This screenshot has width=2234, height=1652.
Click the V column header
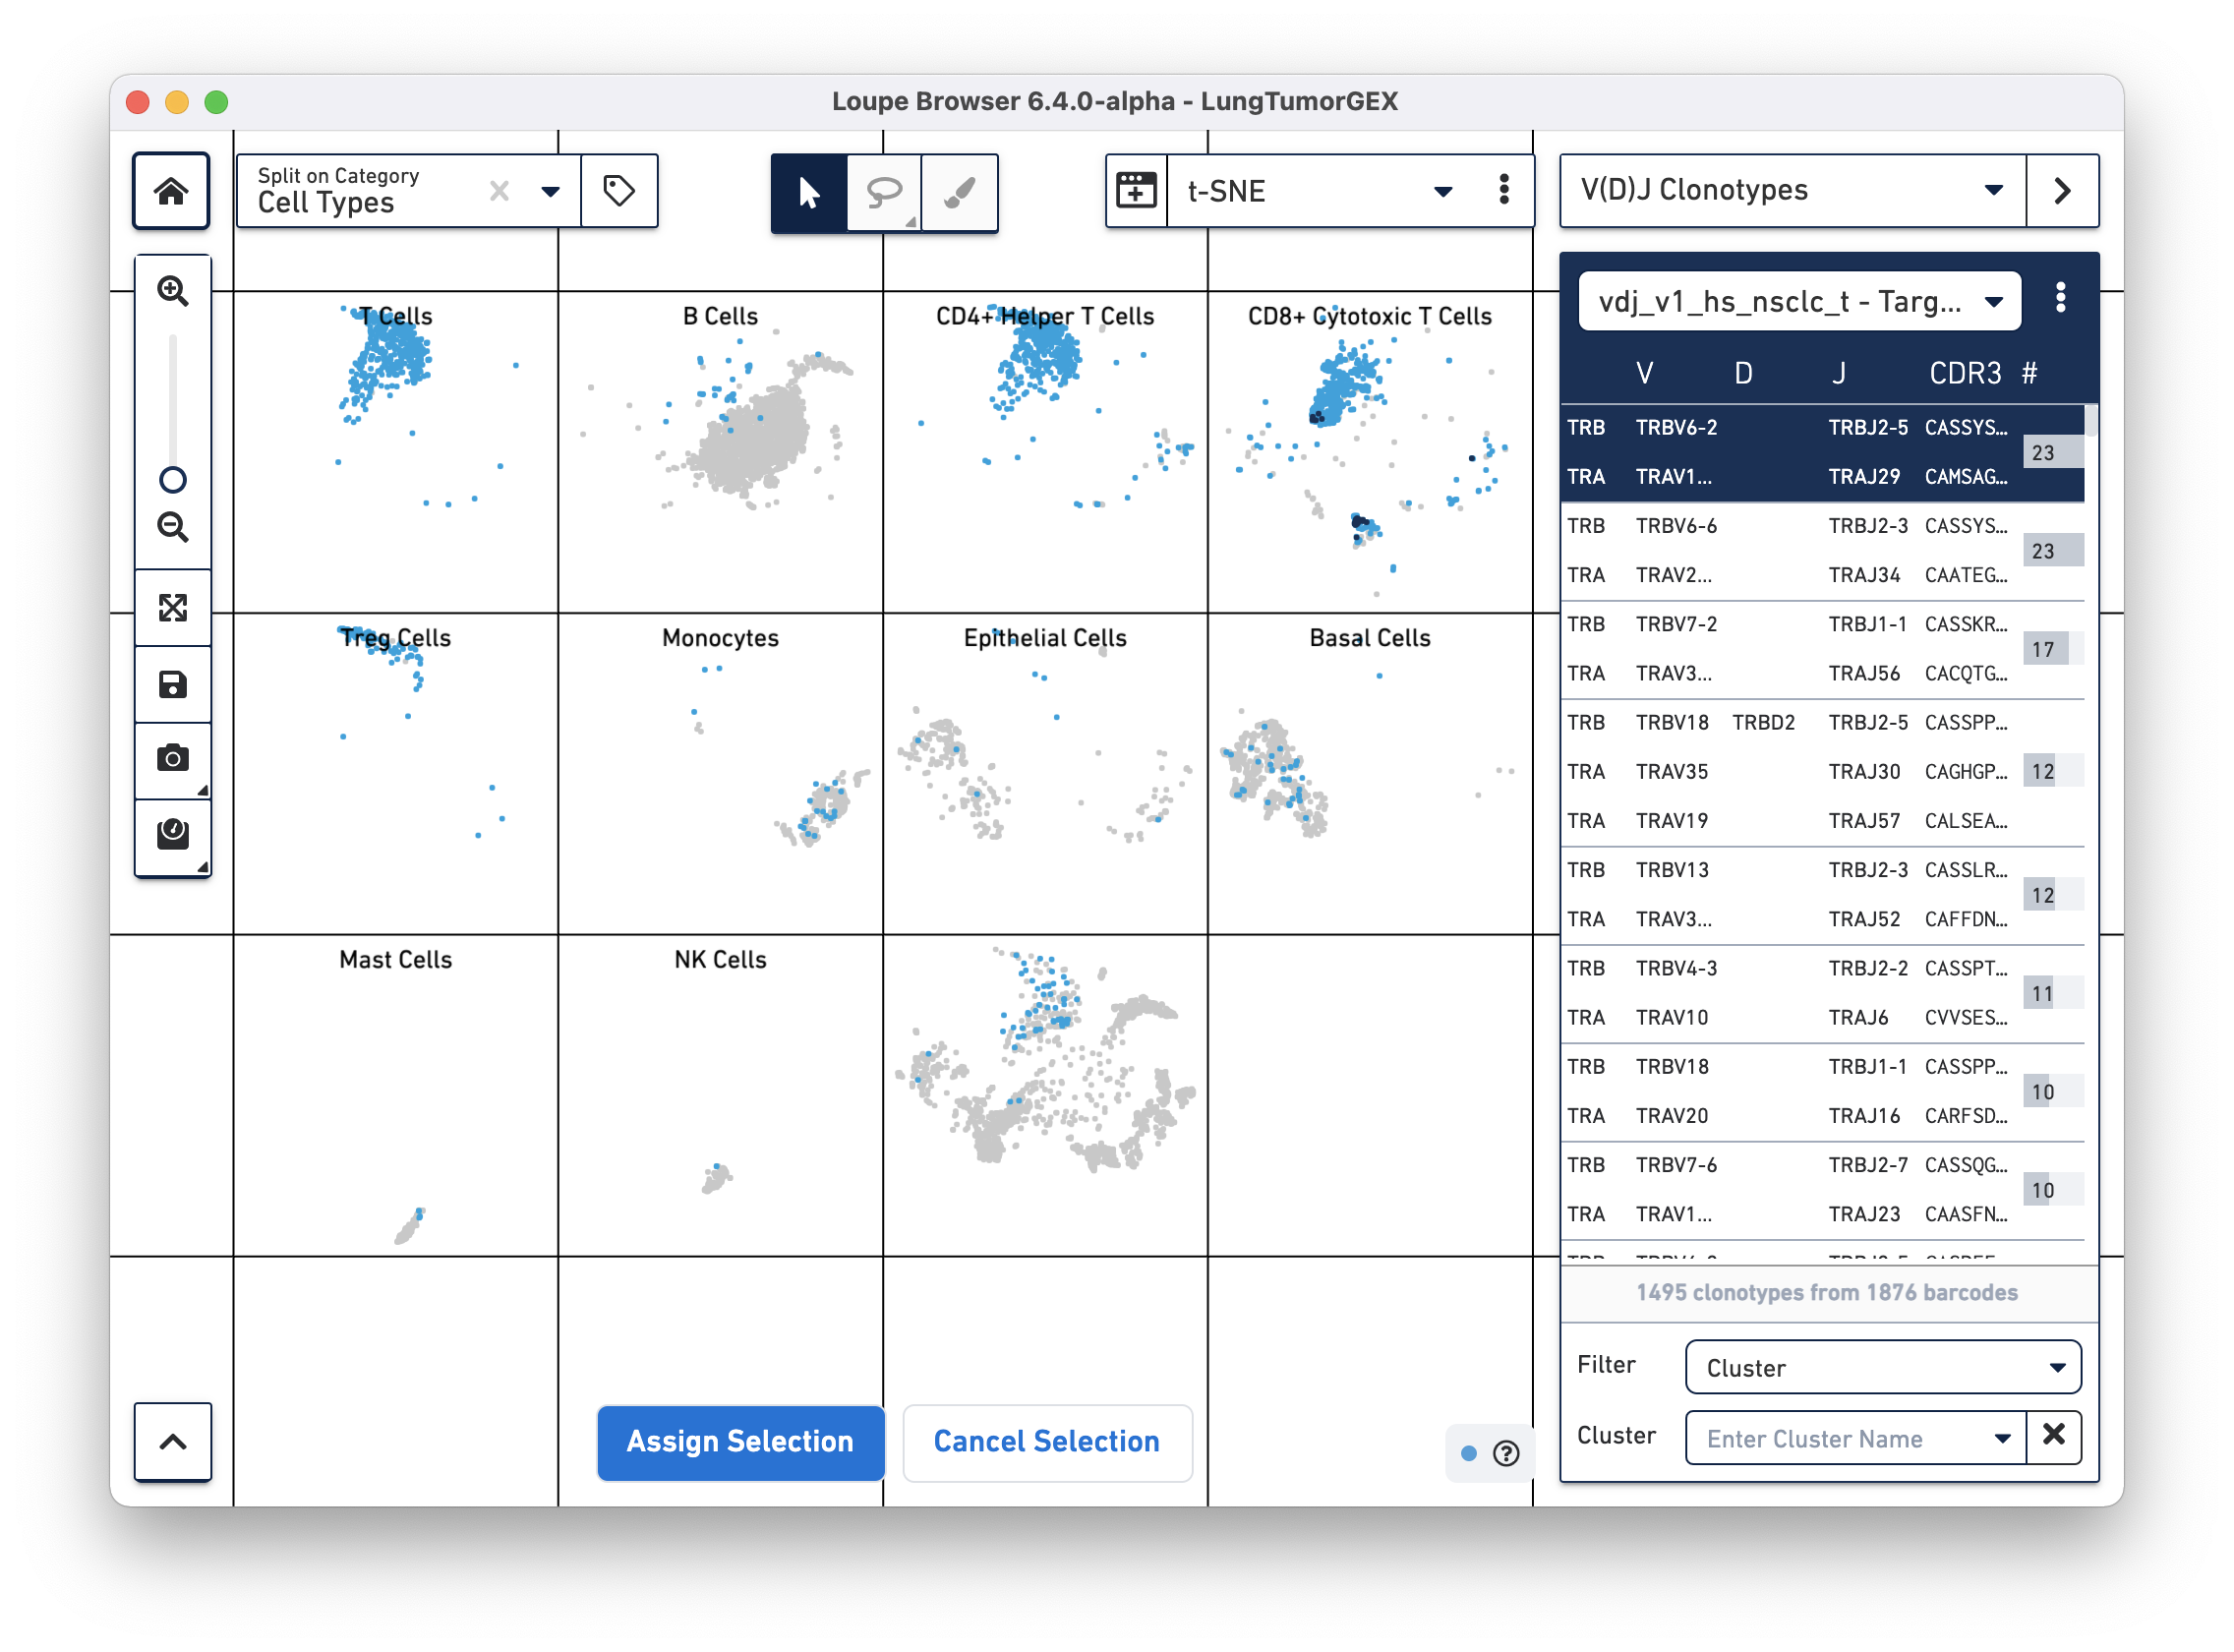pos(1644,374)
